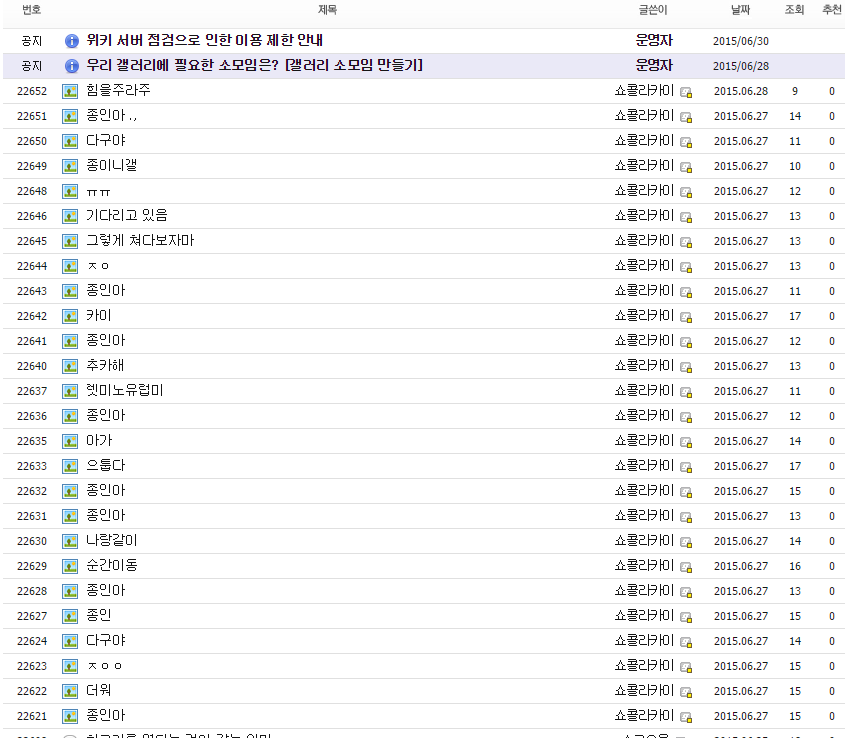
Task: Click the gallog icon beside author in row 22652
Action: tap(686, 92)
